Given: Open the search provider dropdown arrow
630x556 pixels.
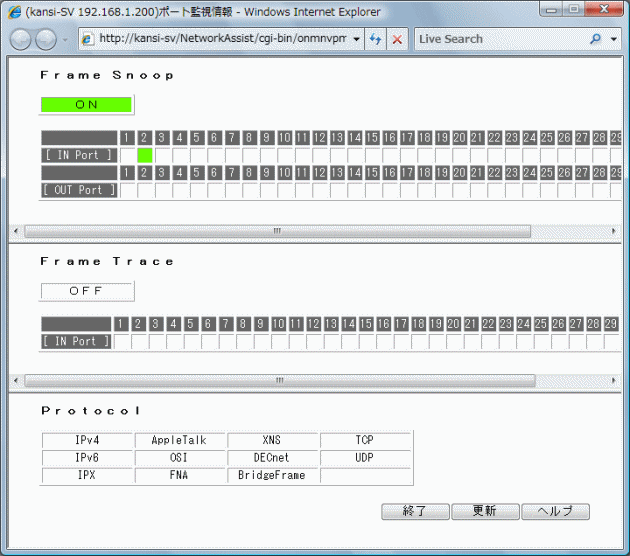Looking at the screenshot, I should tap(614, 39).
